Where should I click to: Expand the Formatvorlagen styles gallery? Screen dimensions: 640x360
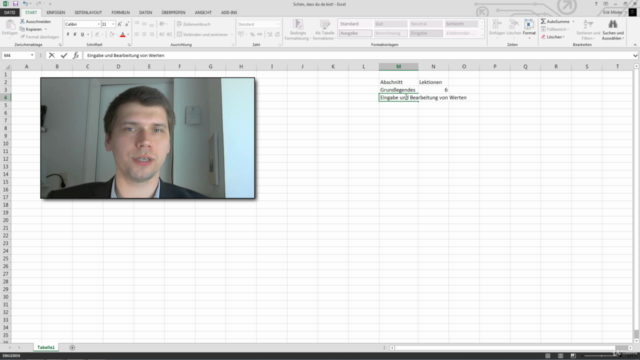point(482,36)
